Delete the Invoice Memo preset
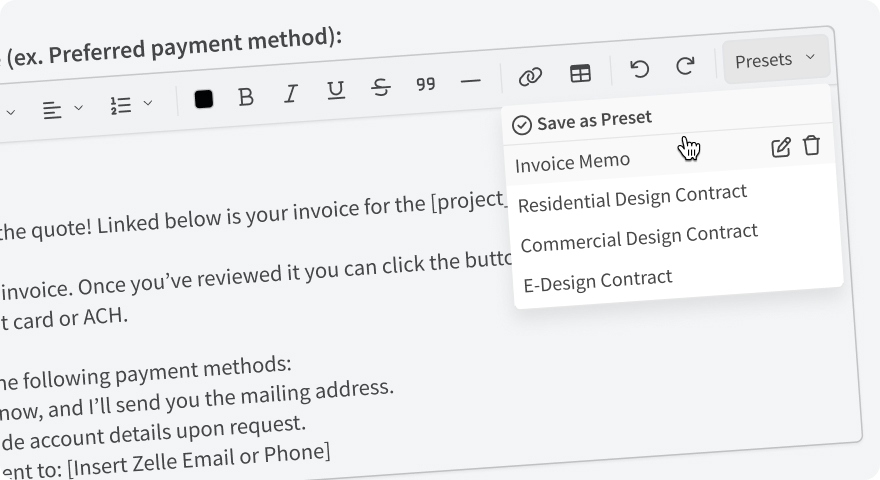 [812, 145]
